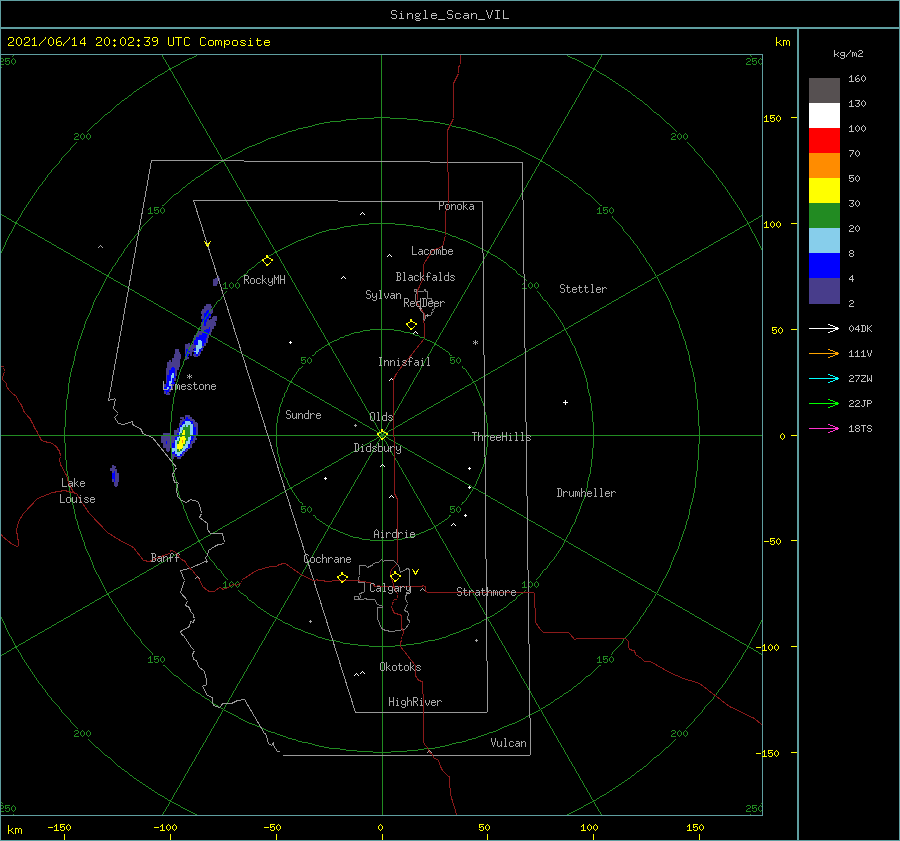Click the kg/m2 legend unit label
This screenshot has width=900, height=841.
[848, 54]
